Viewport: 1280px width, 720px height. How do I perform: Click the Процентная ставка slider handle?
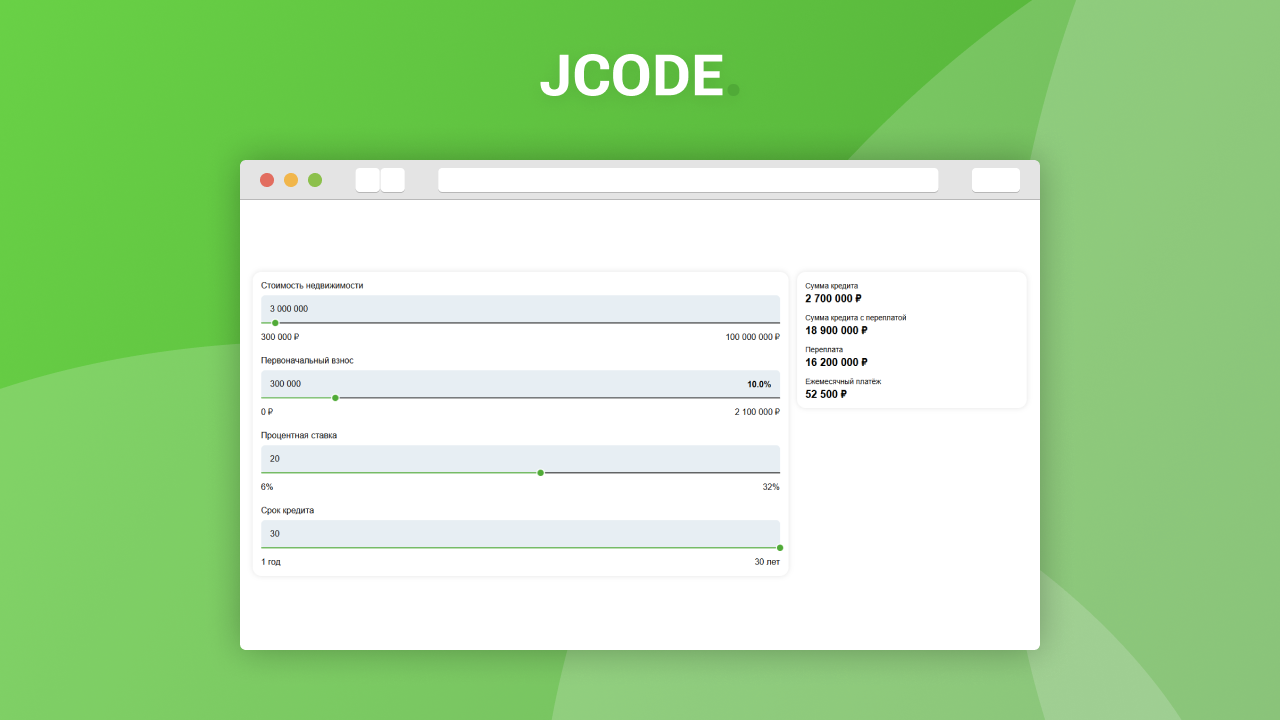click(541, 473)
